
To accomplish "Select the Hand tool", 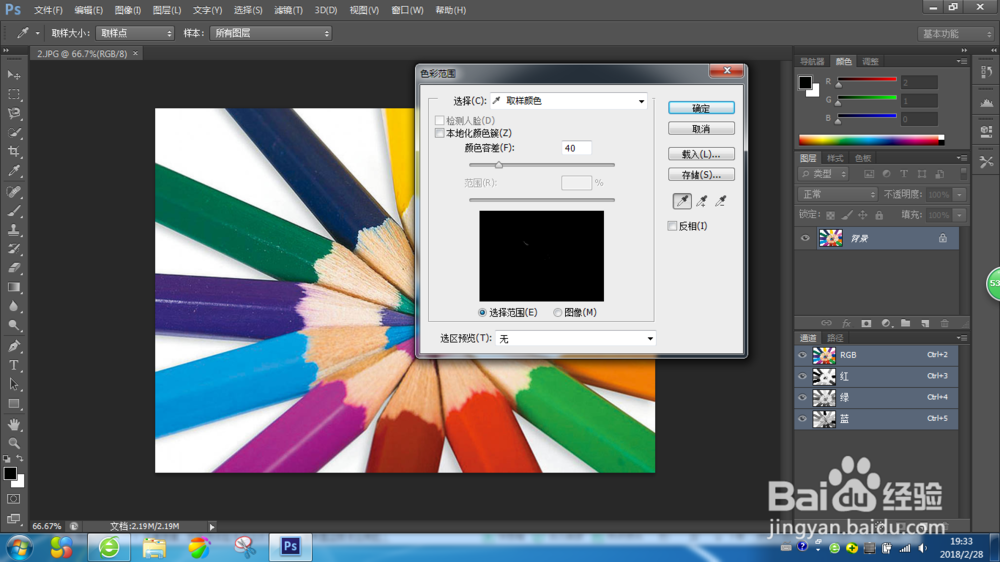I will coord(14,424).
